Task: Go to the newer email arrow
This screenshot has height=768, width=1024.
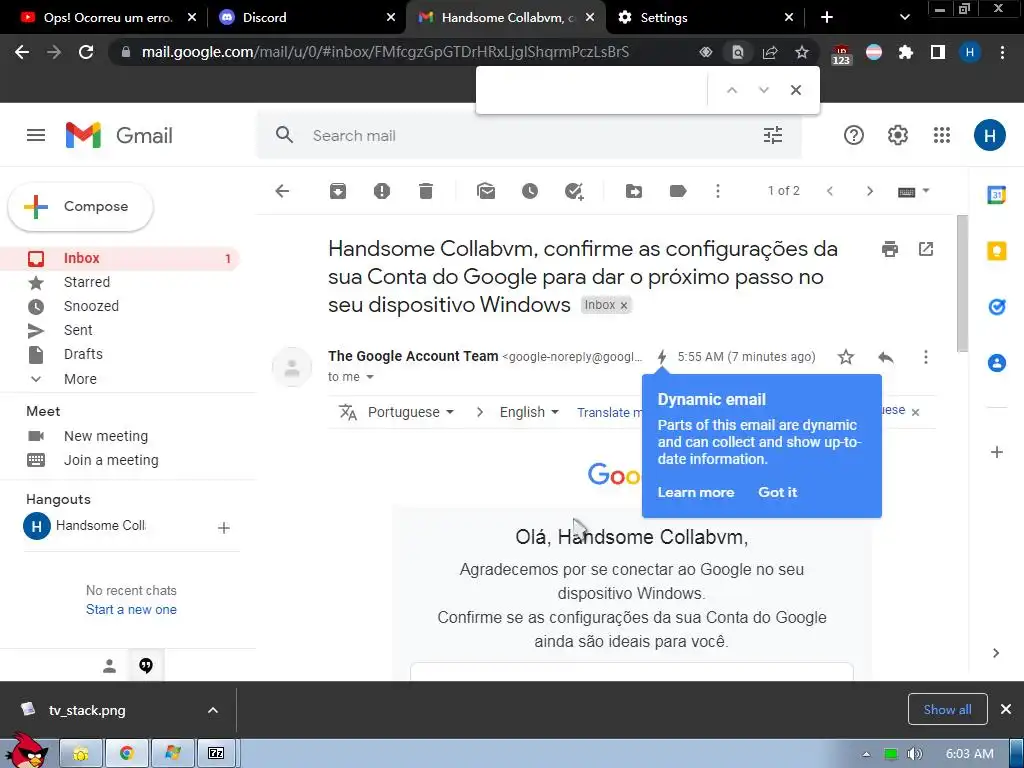Action: coord(829,191)
